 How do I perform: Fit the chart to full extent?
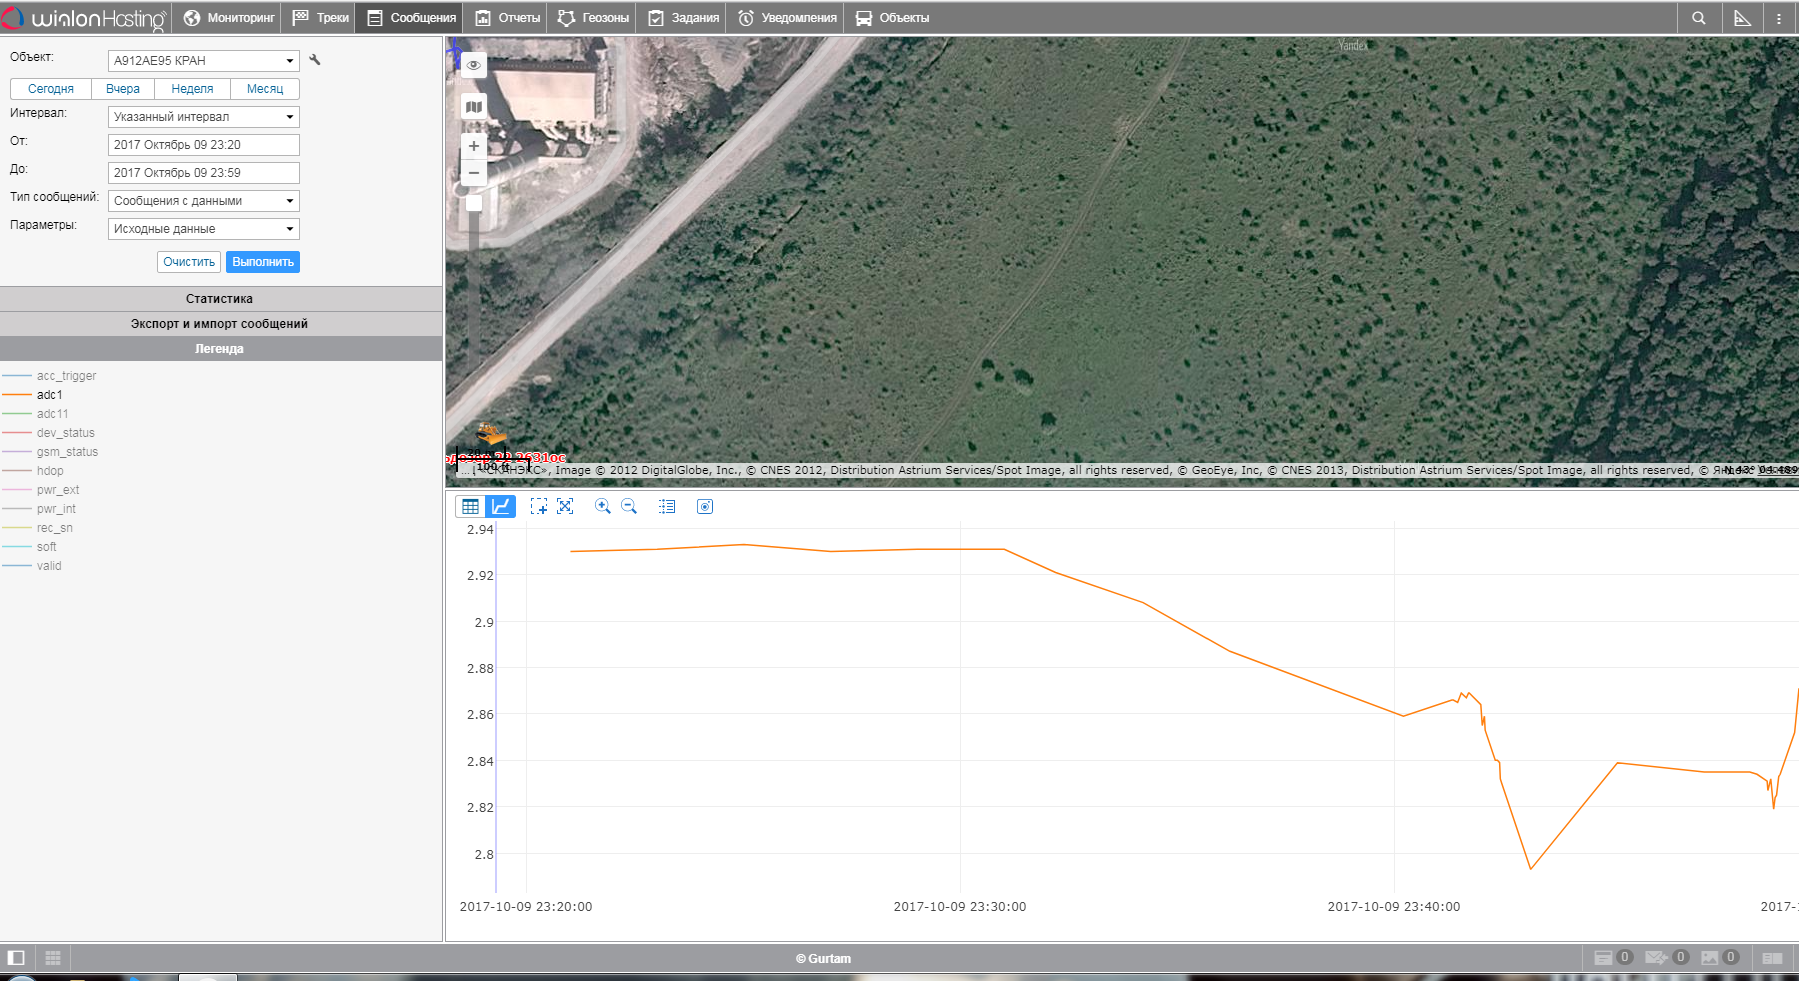pyautogui.click(x=565, y=507)
